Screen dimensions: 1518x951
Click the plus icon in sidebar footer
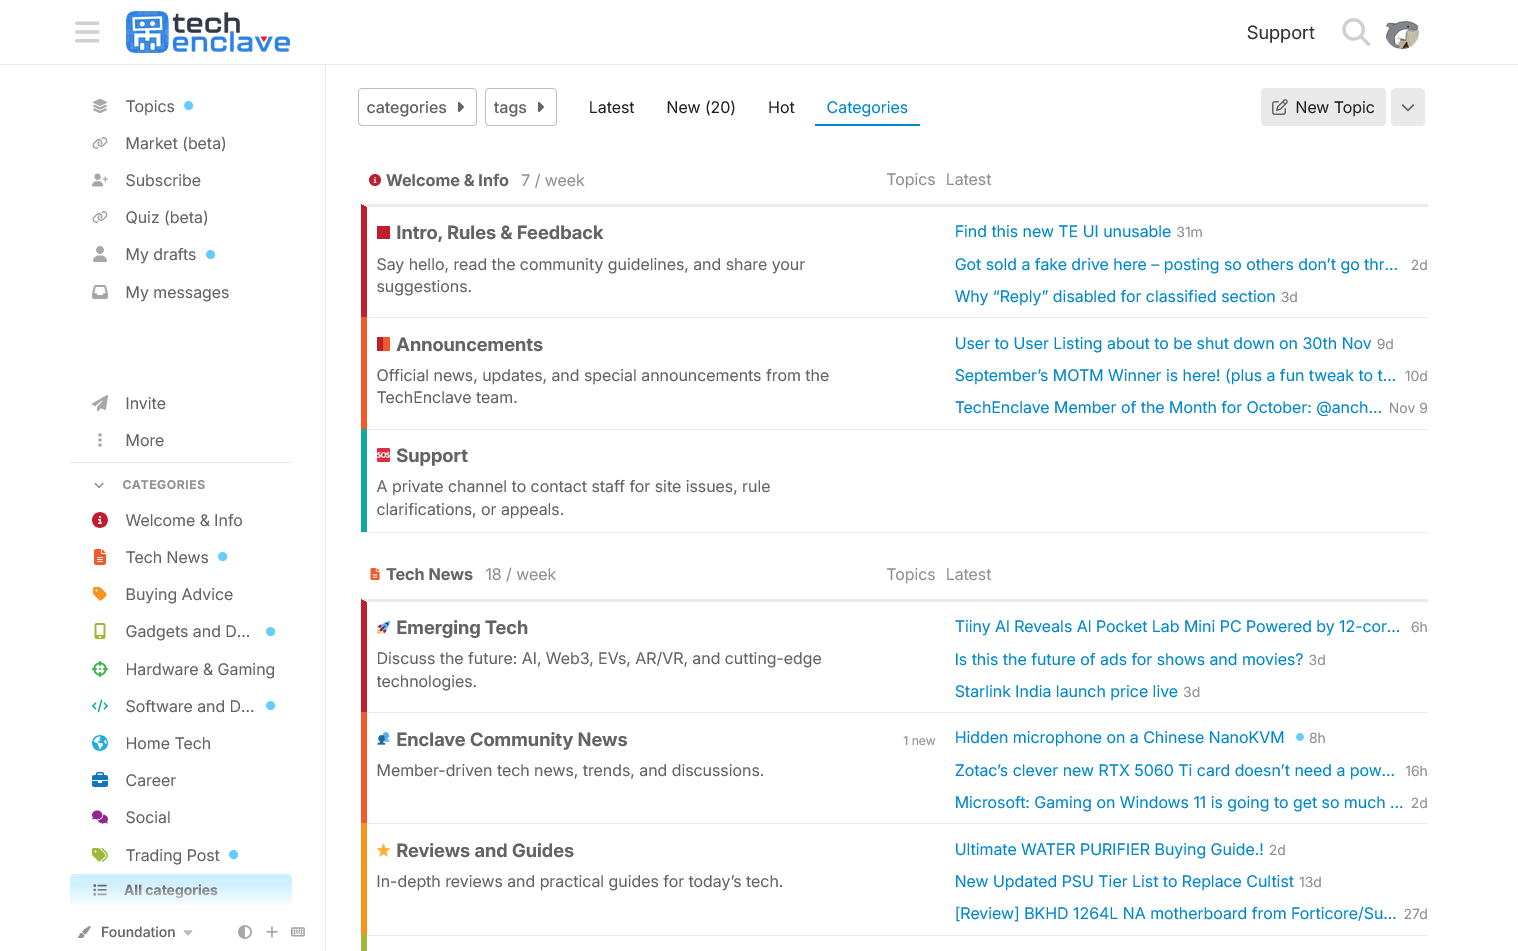[x=272, y=932]
